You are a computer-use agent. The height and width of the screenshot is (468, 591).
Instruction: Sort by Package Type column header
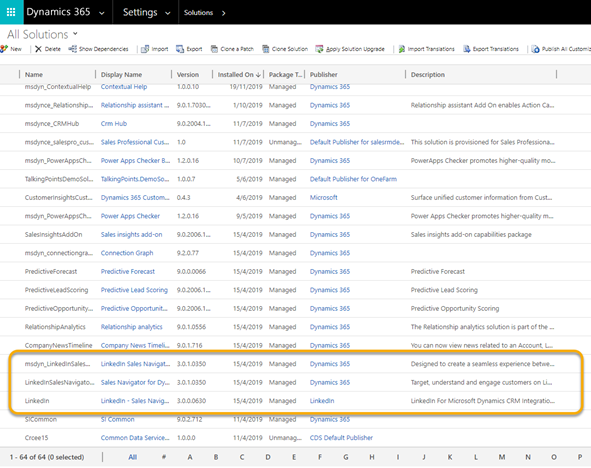pos(285,75)
